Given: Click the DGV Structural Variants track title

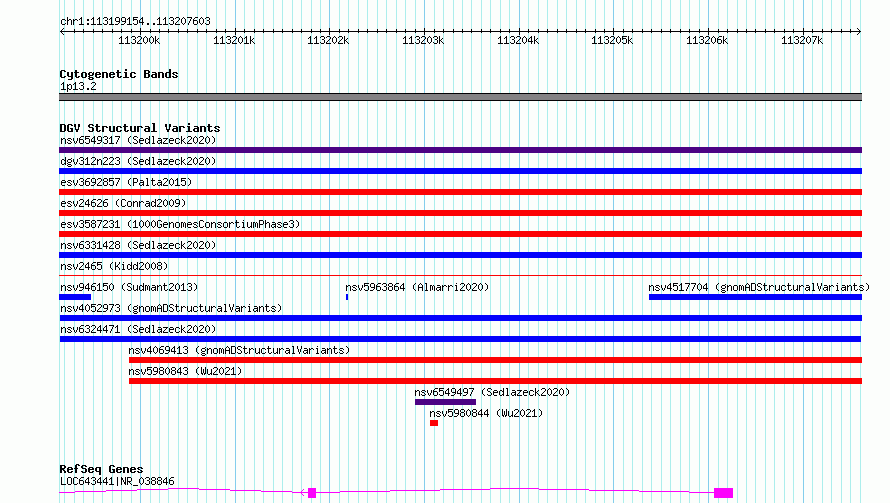Looking at the screenshot, I should (140, 128).
